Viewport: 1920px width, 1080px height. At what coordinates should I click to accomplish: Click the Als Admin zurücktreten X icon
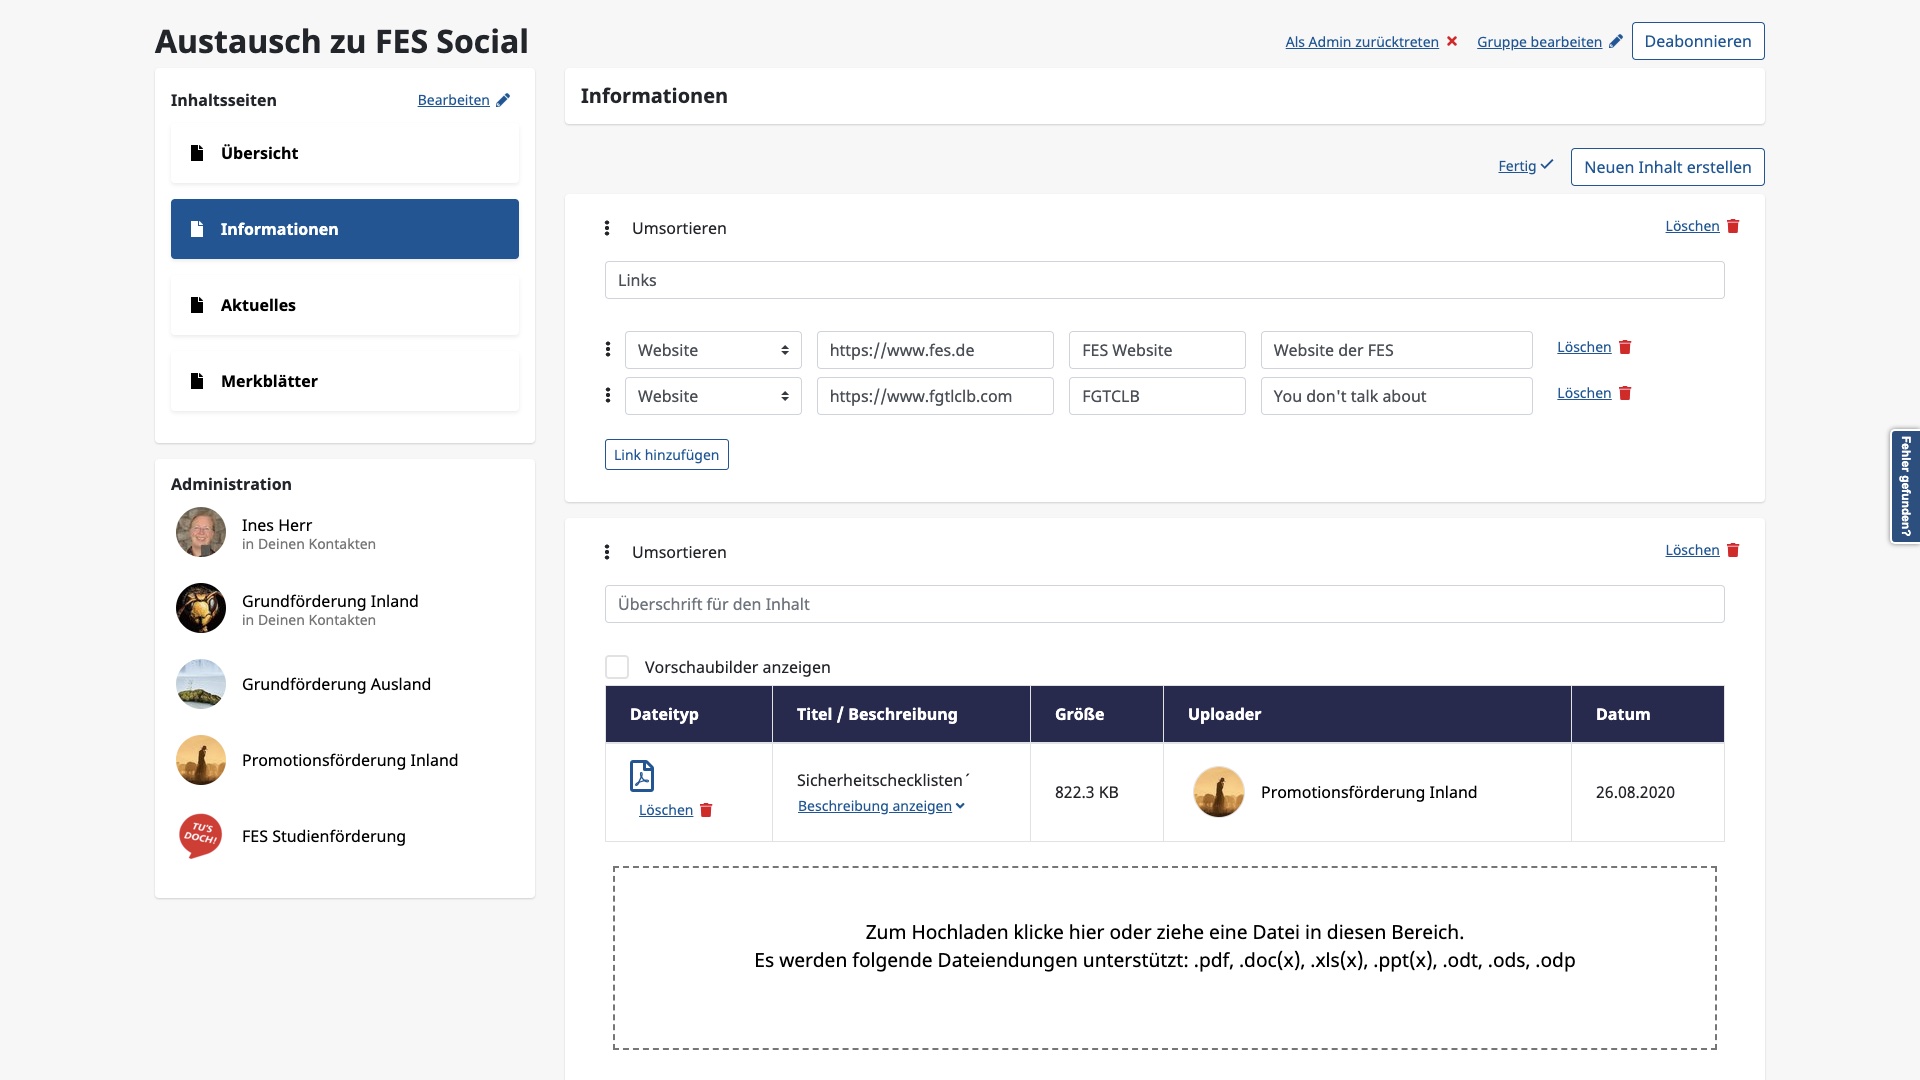pos(1452,40)
